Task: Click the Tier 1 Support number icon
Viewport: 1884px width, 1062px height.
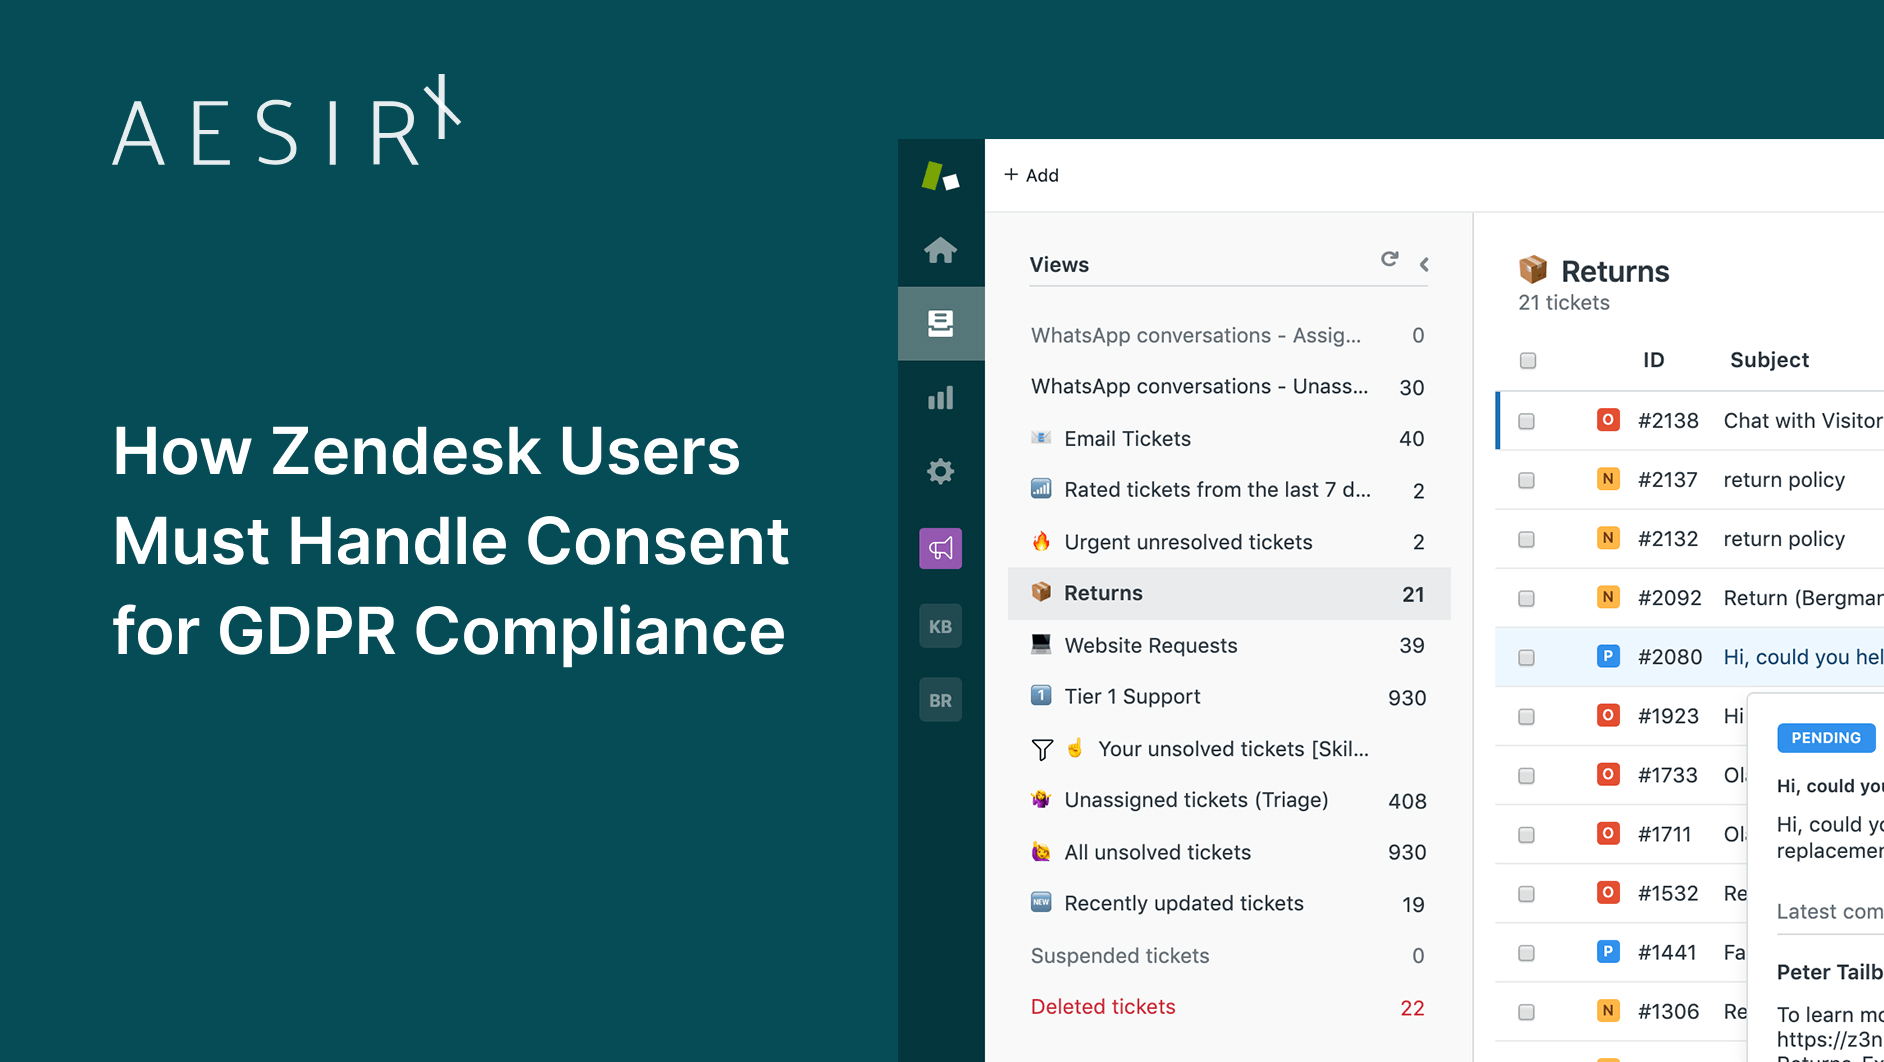Action: (1041, 695)
